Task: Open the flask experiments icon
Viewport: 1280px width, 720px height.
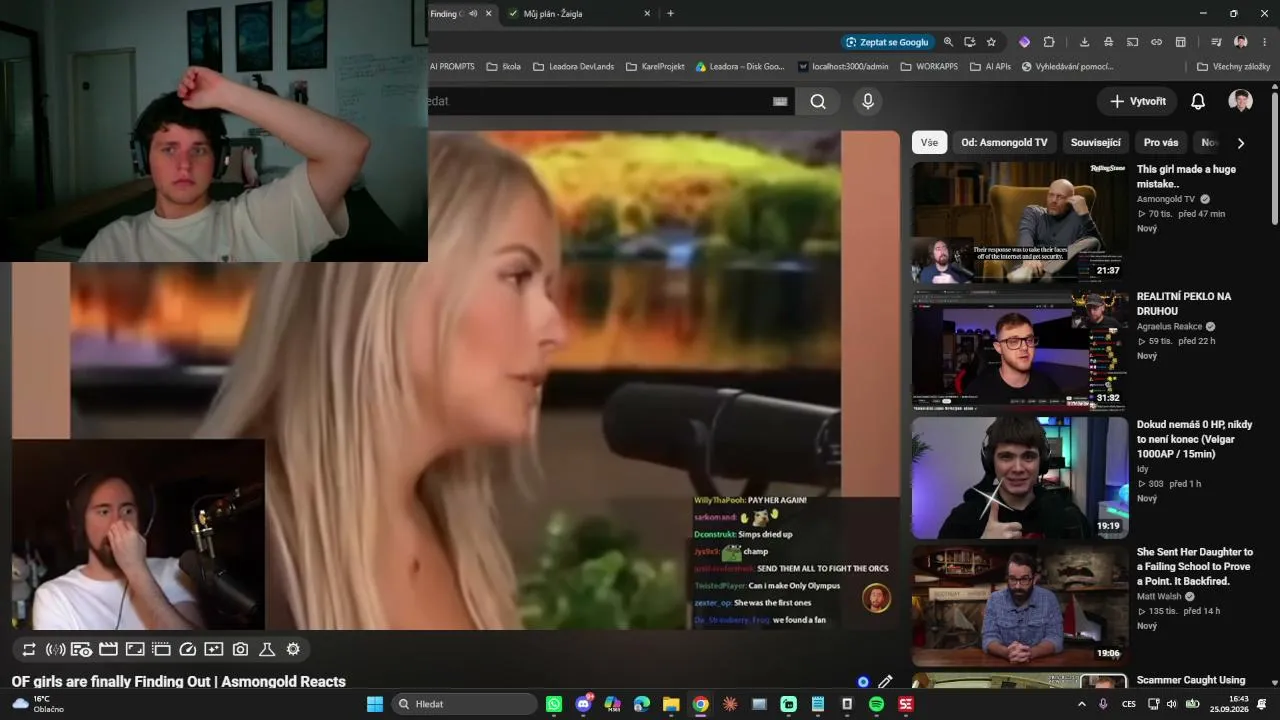Action: point(267,649)
